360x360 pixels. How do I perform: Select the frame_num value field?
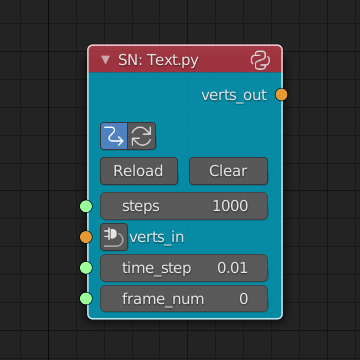point(184,299)
